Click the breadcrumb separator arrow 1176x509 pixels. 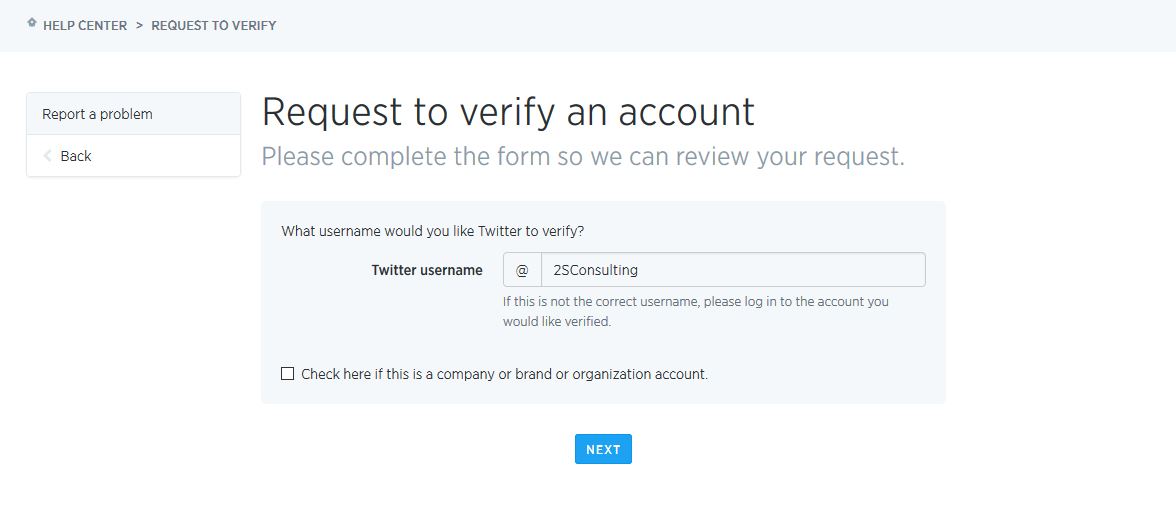click(x=140, y=25)
